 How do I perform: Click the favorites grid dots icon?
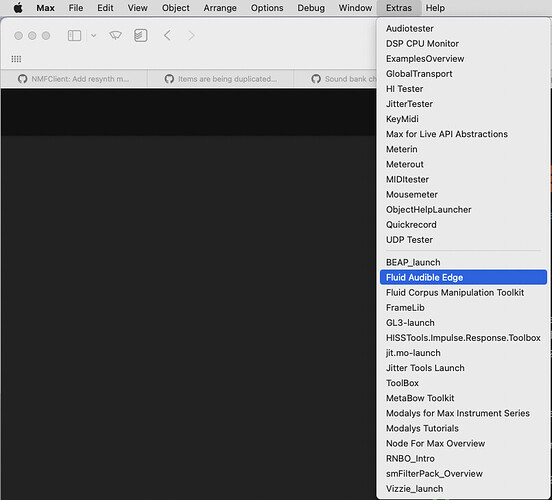[x=16, y=59]
